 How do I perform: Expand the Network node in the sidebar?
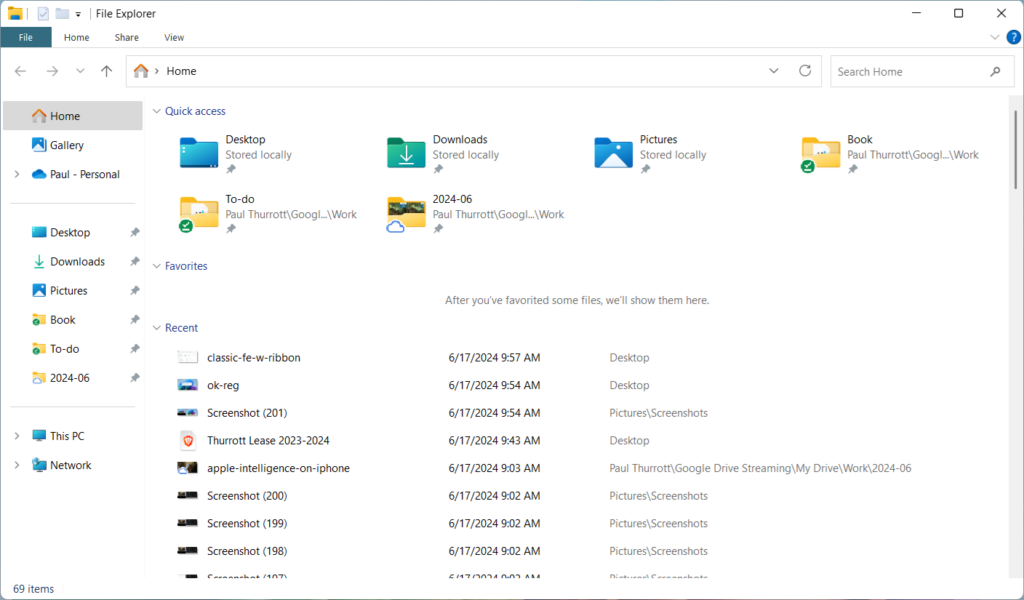(17, 464)
